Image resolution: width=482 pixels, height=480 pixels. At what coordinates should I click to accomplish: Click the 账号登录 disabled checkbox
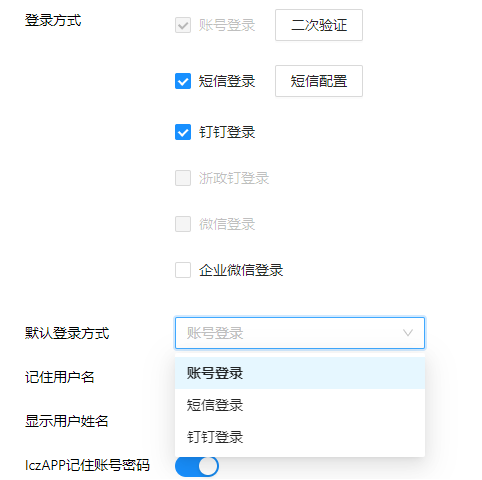183,25
